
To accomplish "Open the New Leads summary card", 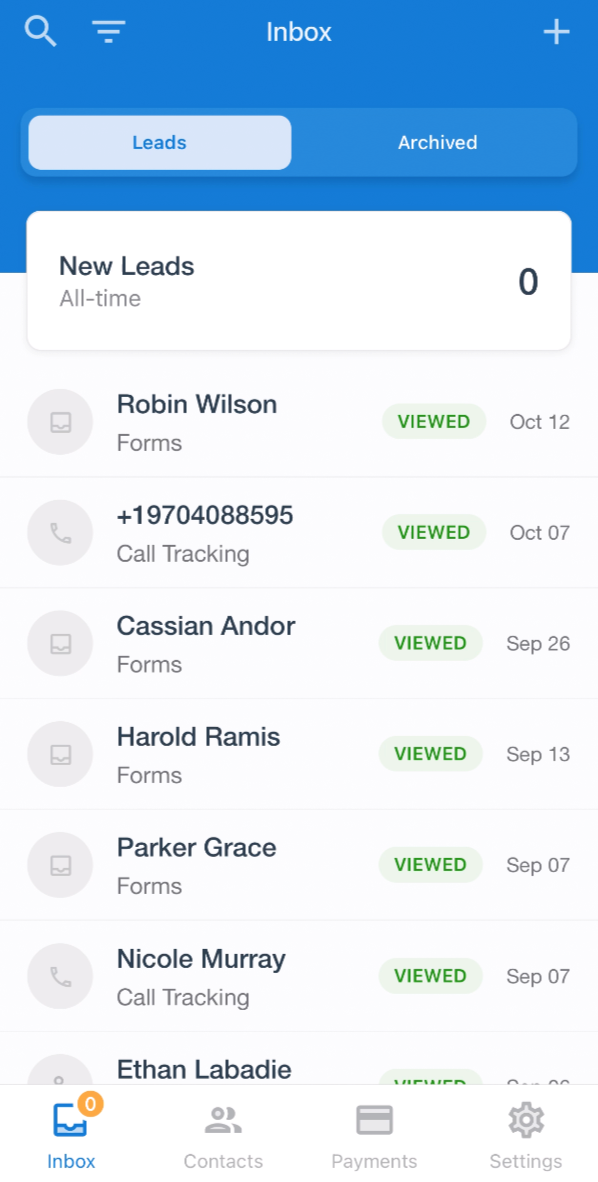I will coord(298,280).
